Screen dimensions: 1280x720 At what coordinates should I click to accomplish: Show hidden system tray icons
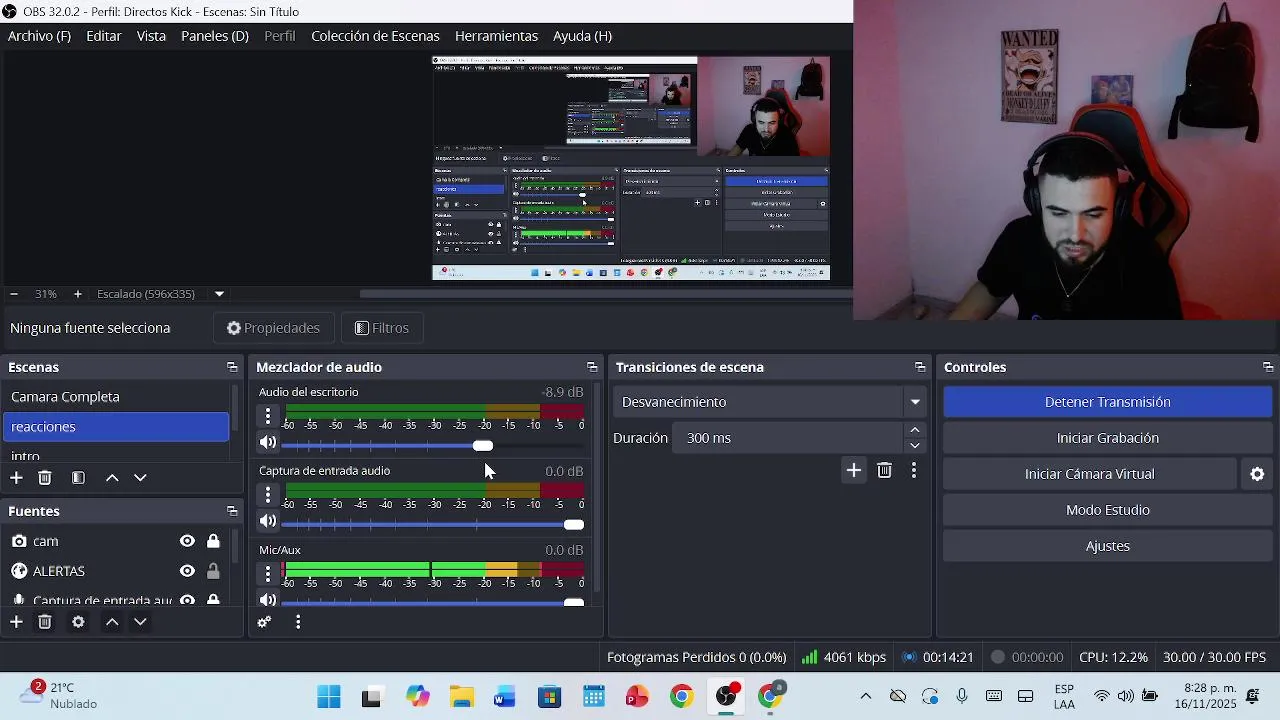(866, 696)
